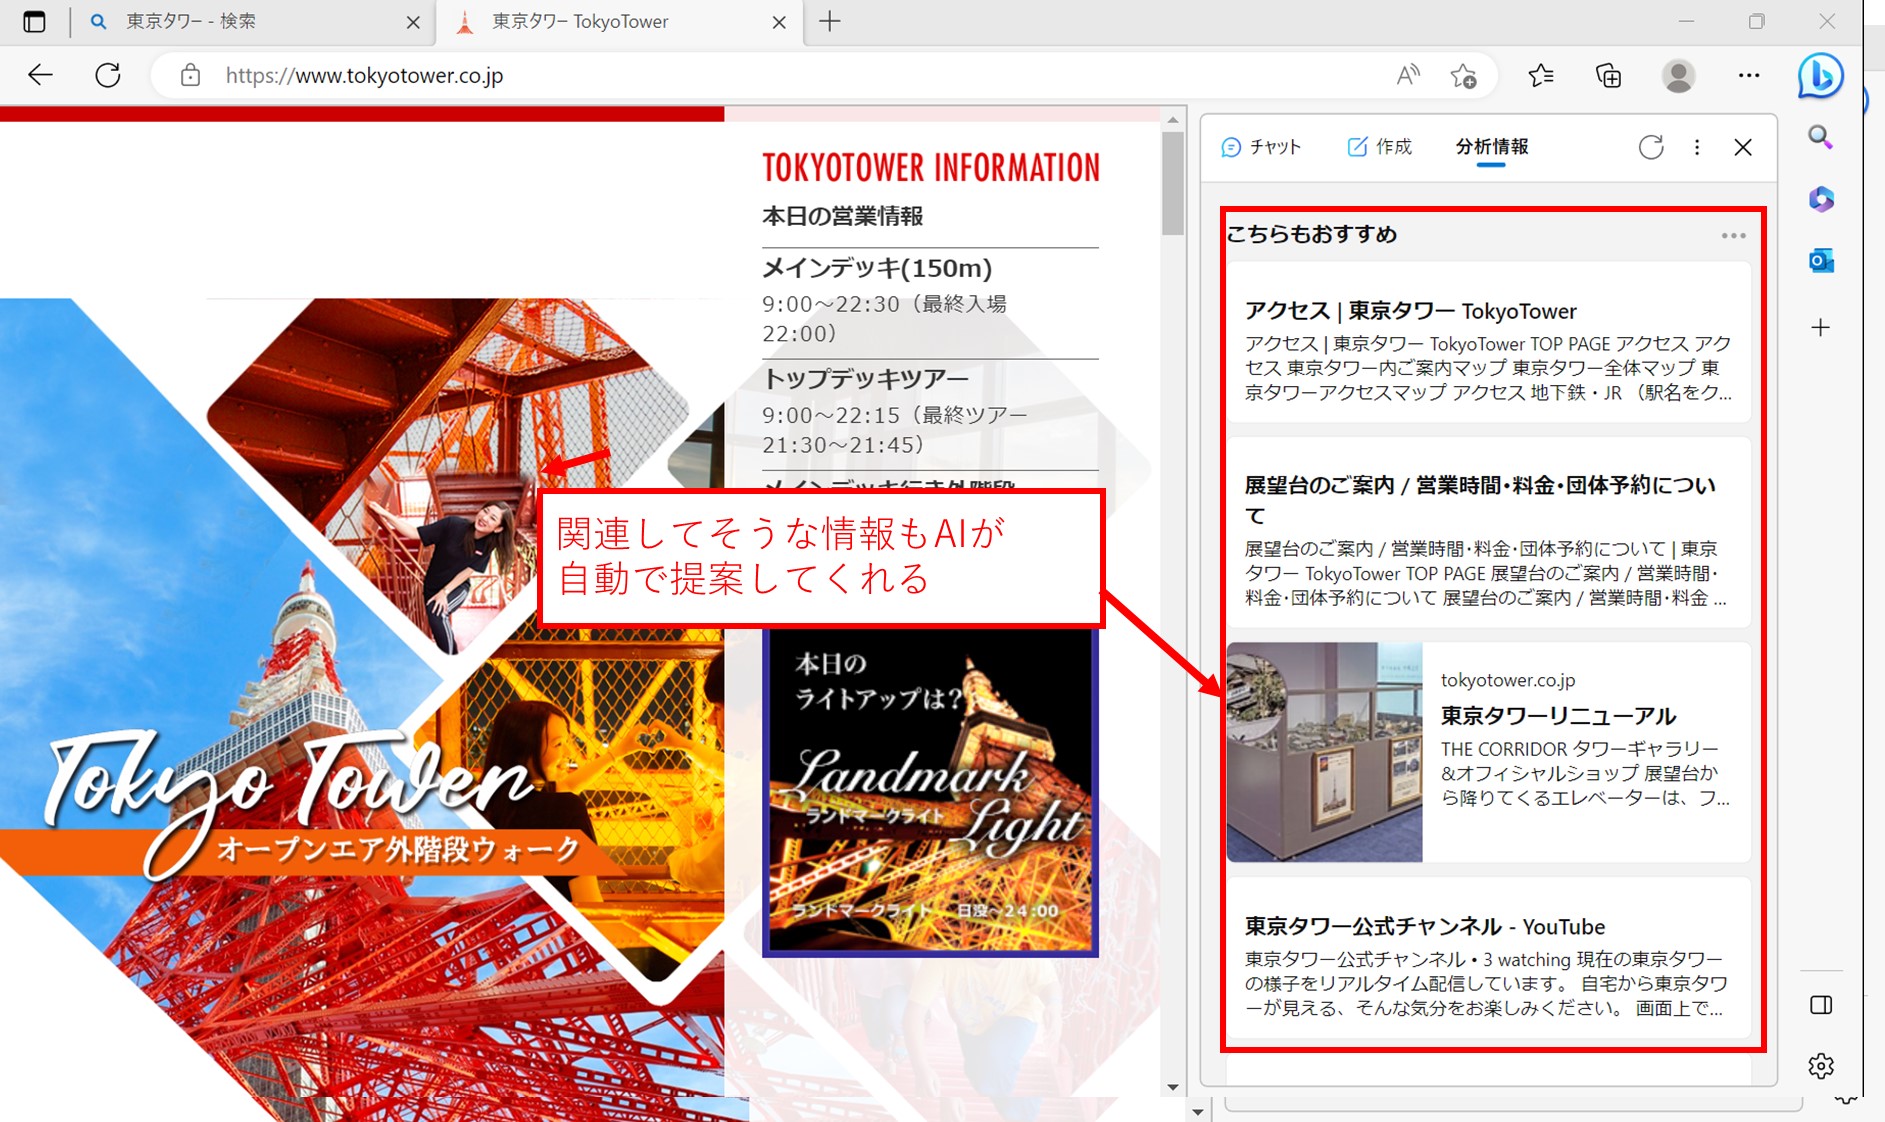1885x1122 pixels.
Task: Select the 東京タワー TokyoTower tab
Action: (618, 22)
